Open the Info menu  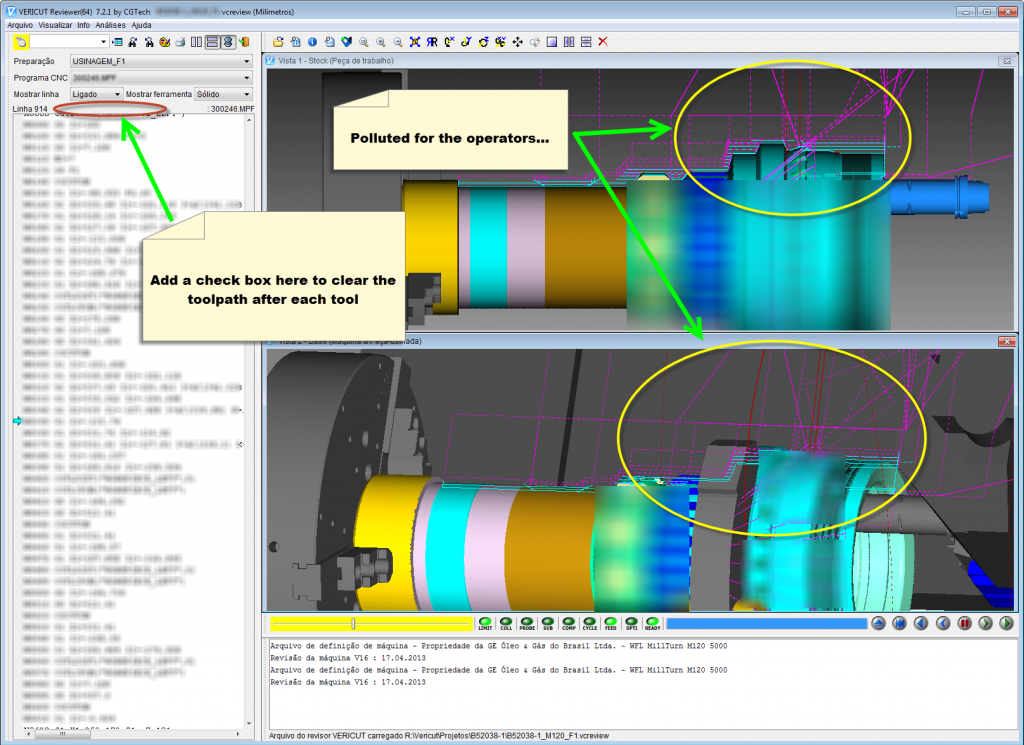[x=84, y=25]
